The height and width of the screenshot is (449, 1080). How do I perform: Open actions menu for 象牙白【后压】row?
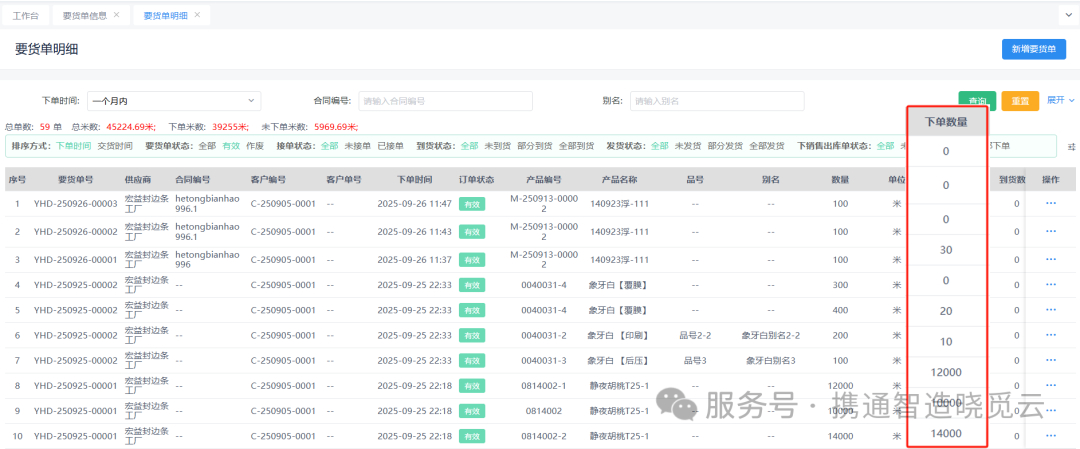click(x=1050, y=360)
